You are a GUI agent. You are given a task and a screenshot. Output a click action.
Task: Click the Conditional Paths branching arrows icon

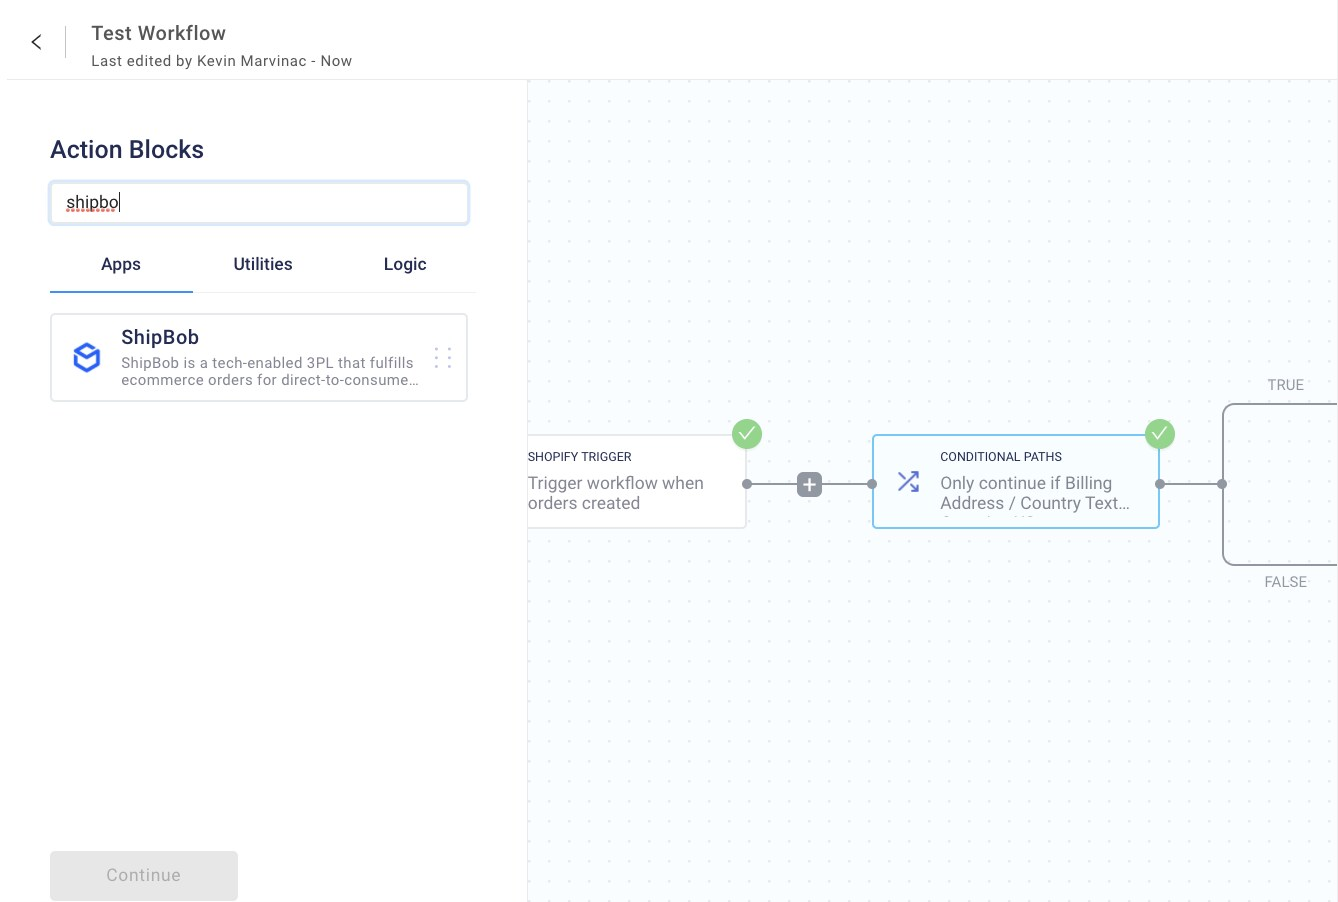tap(908, 481)
